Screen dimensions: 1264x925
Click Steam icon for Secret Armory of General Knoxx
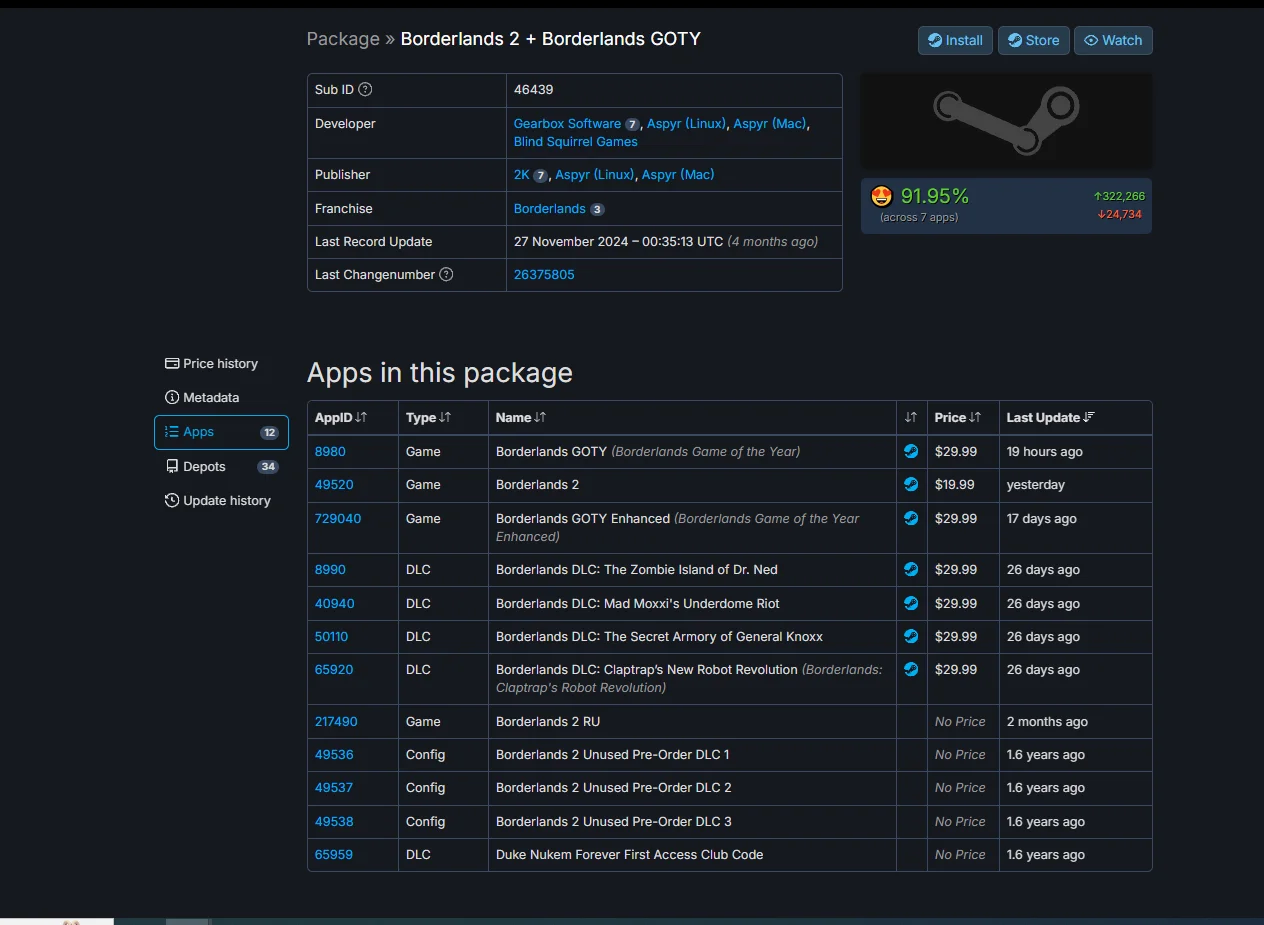tap(911, 636)
